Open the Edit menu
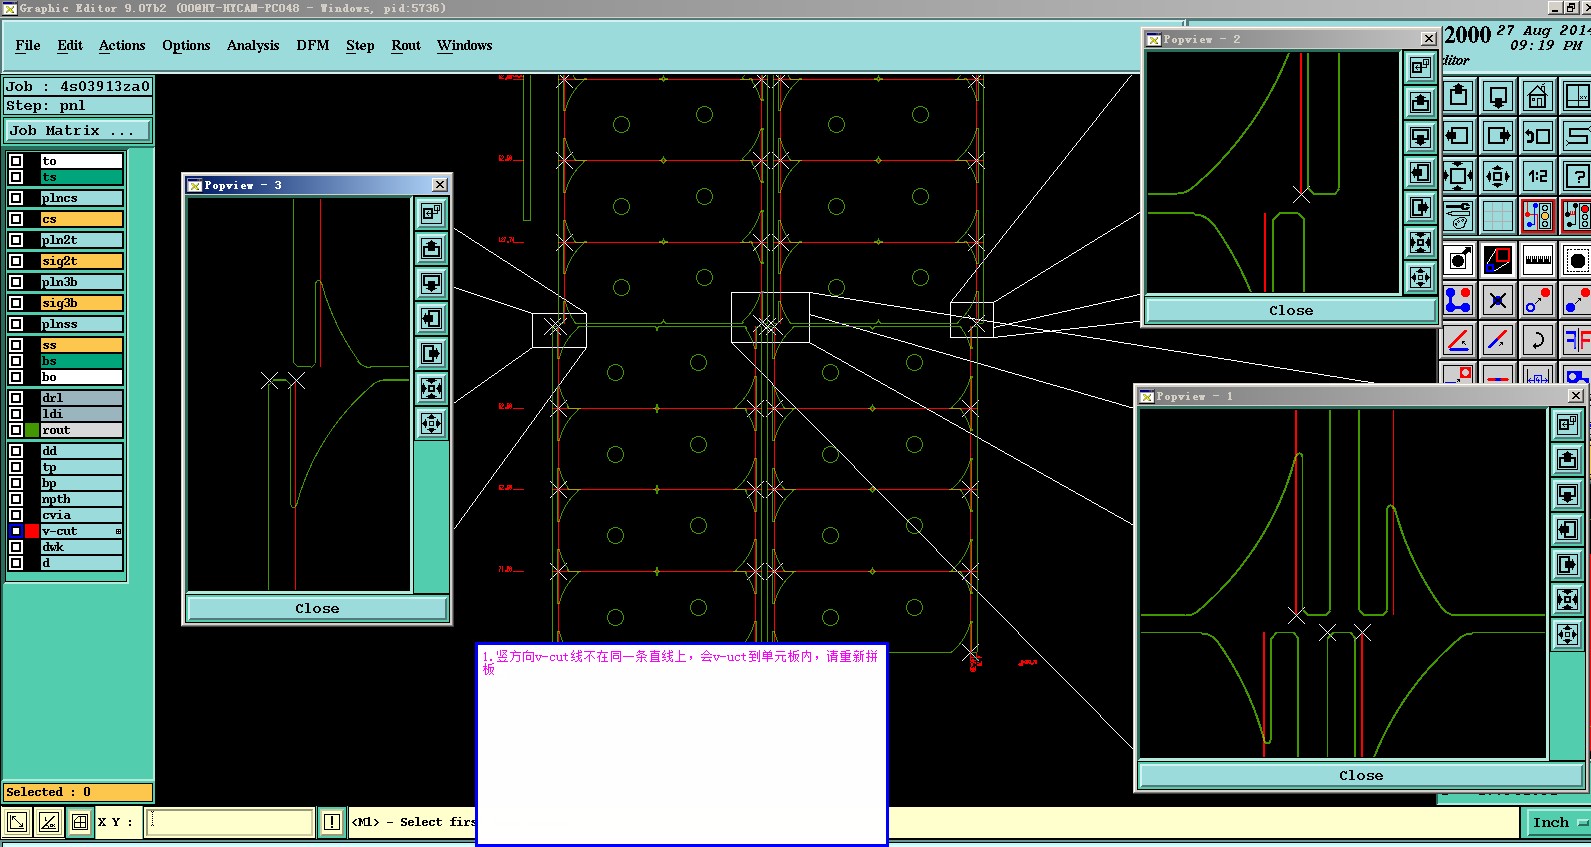Screen dimensions: 1591x847 [70, 45]
